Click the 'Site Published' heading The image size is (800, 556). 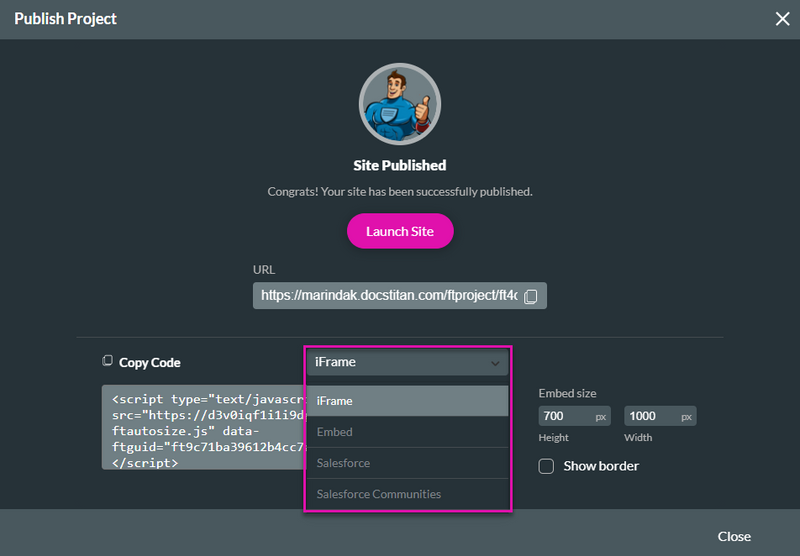[x=400, y=165]
